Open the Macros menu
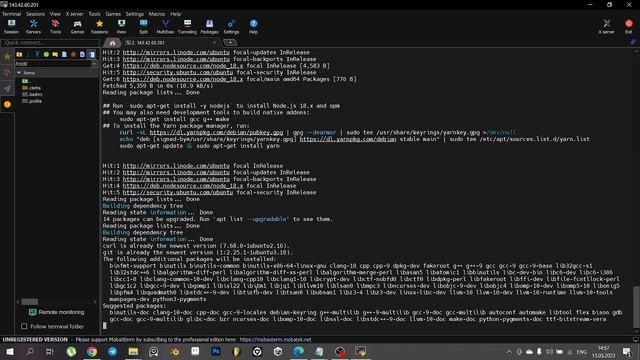The width and height of the screenshot is (640, 360). point(157,14)
